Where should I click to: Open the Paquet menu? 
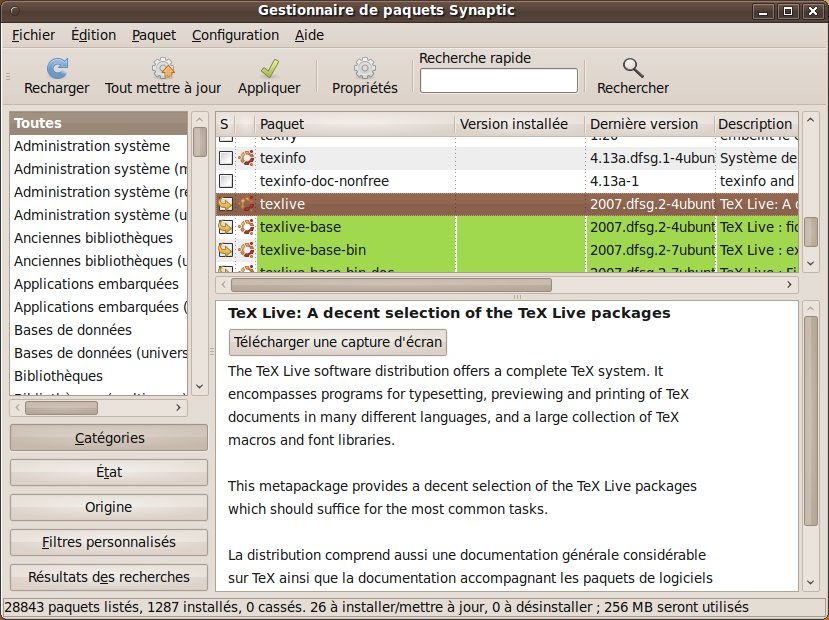pyautogui.click(x=154, y=35)
